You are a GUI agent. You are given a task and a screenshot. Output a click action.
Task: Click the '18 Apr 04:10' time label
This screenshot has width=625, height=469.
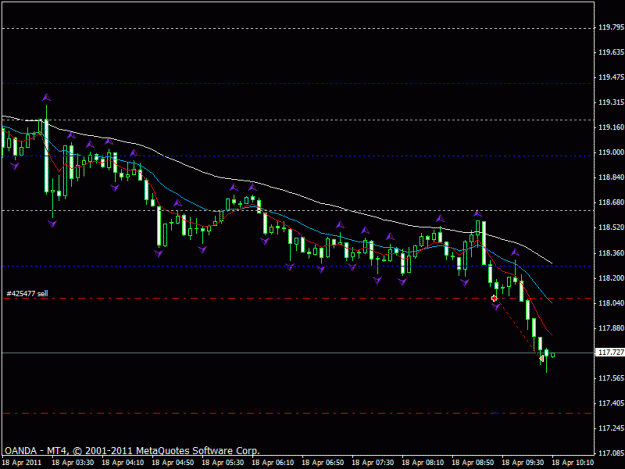[123, 463]
